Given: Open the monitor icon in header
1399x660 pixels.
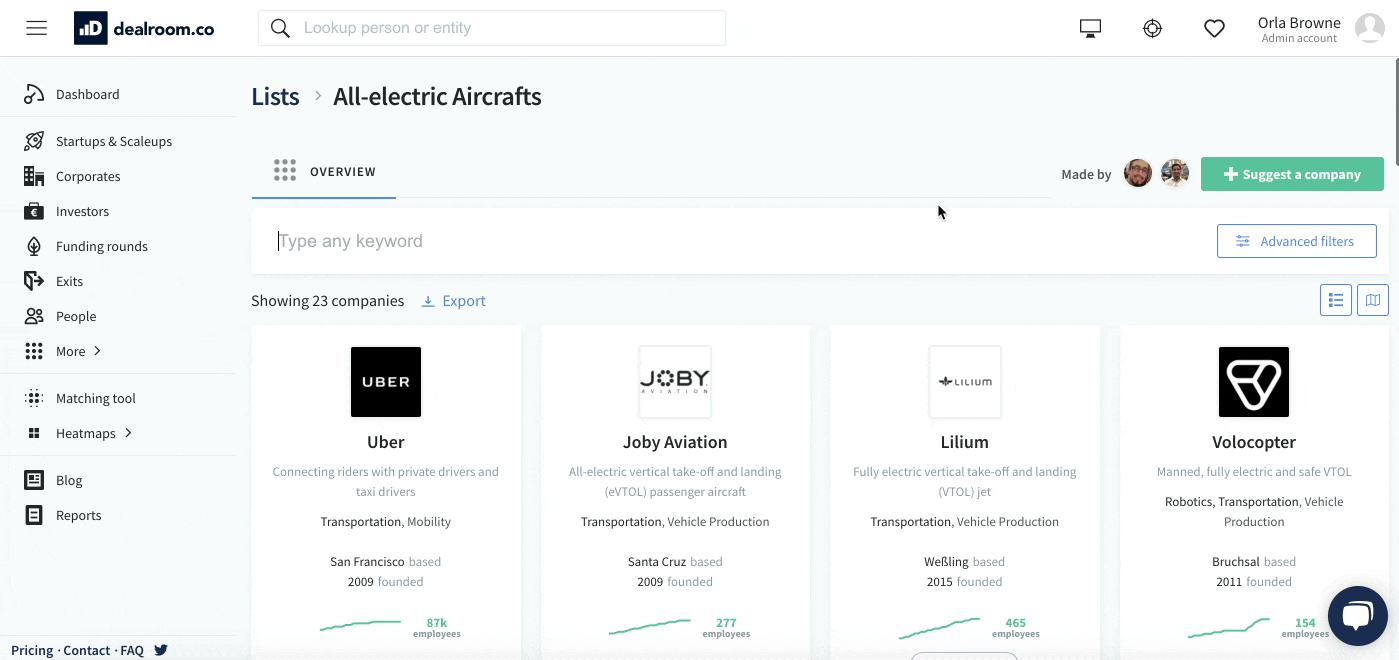Looking at the screenshot, I should coord(1091,29).
